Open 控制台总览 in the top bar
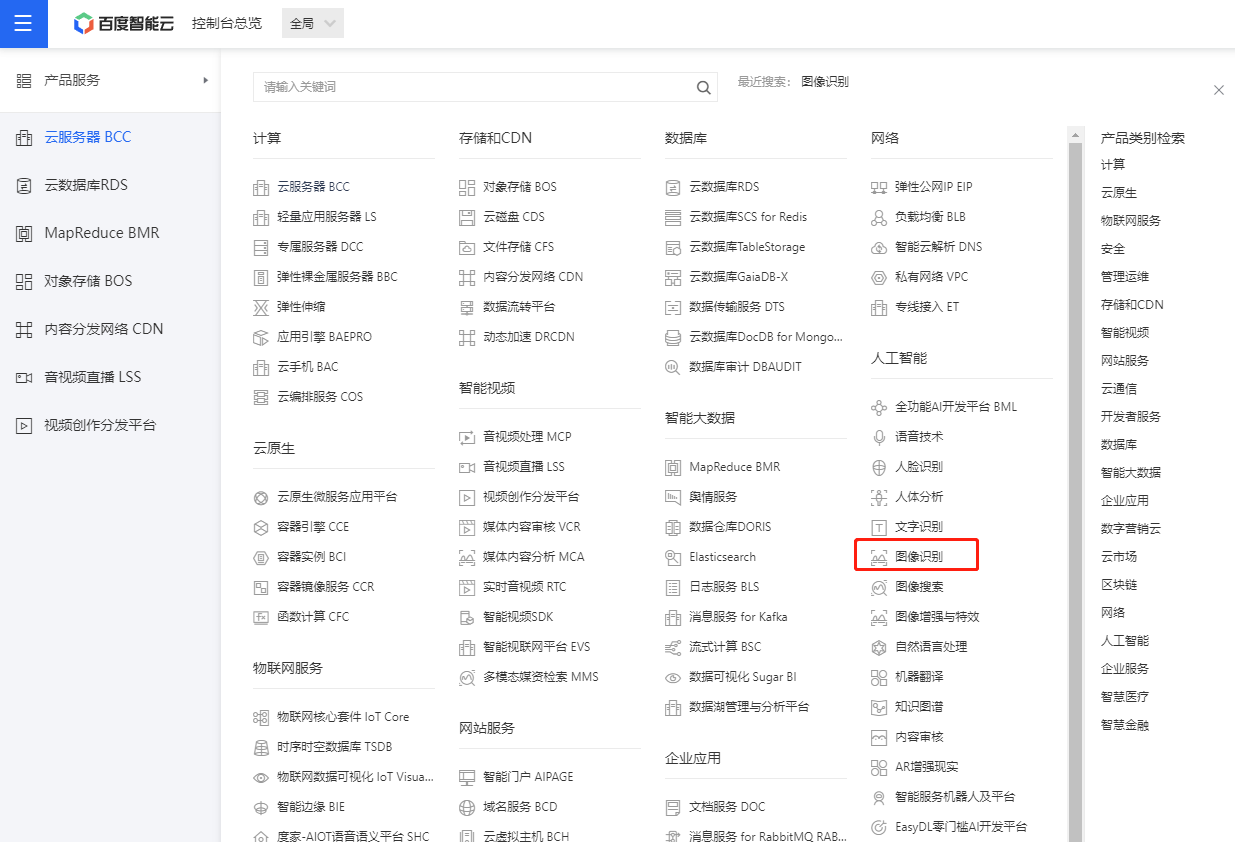 click(x=227, y=23)
